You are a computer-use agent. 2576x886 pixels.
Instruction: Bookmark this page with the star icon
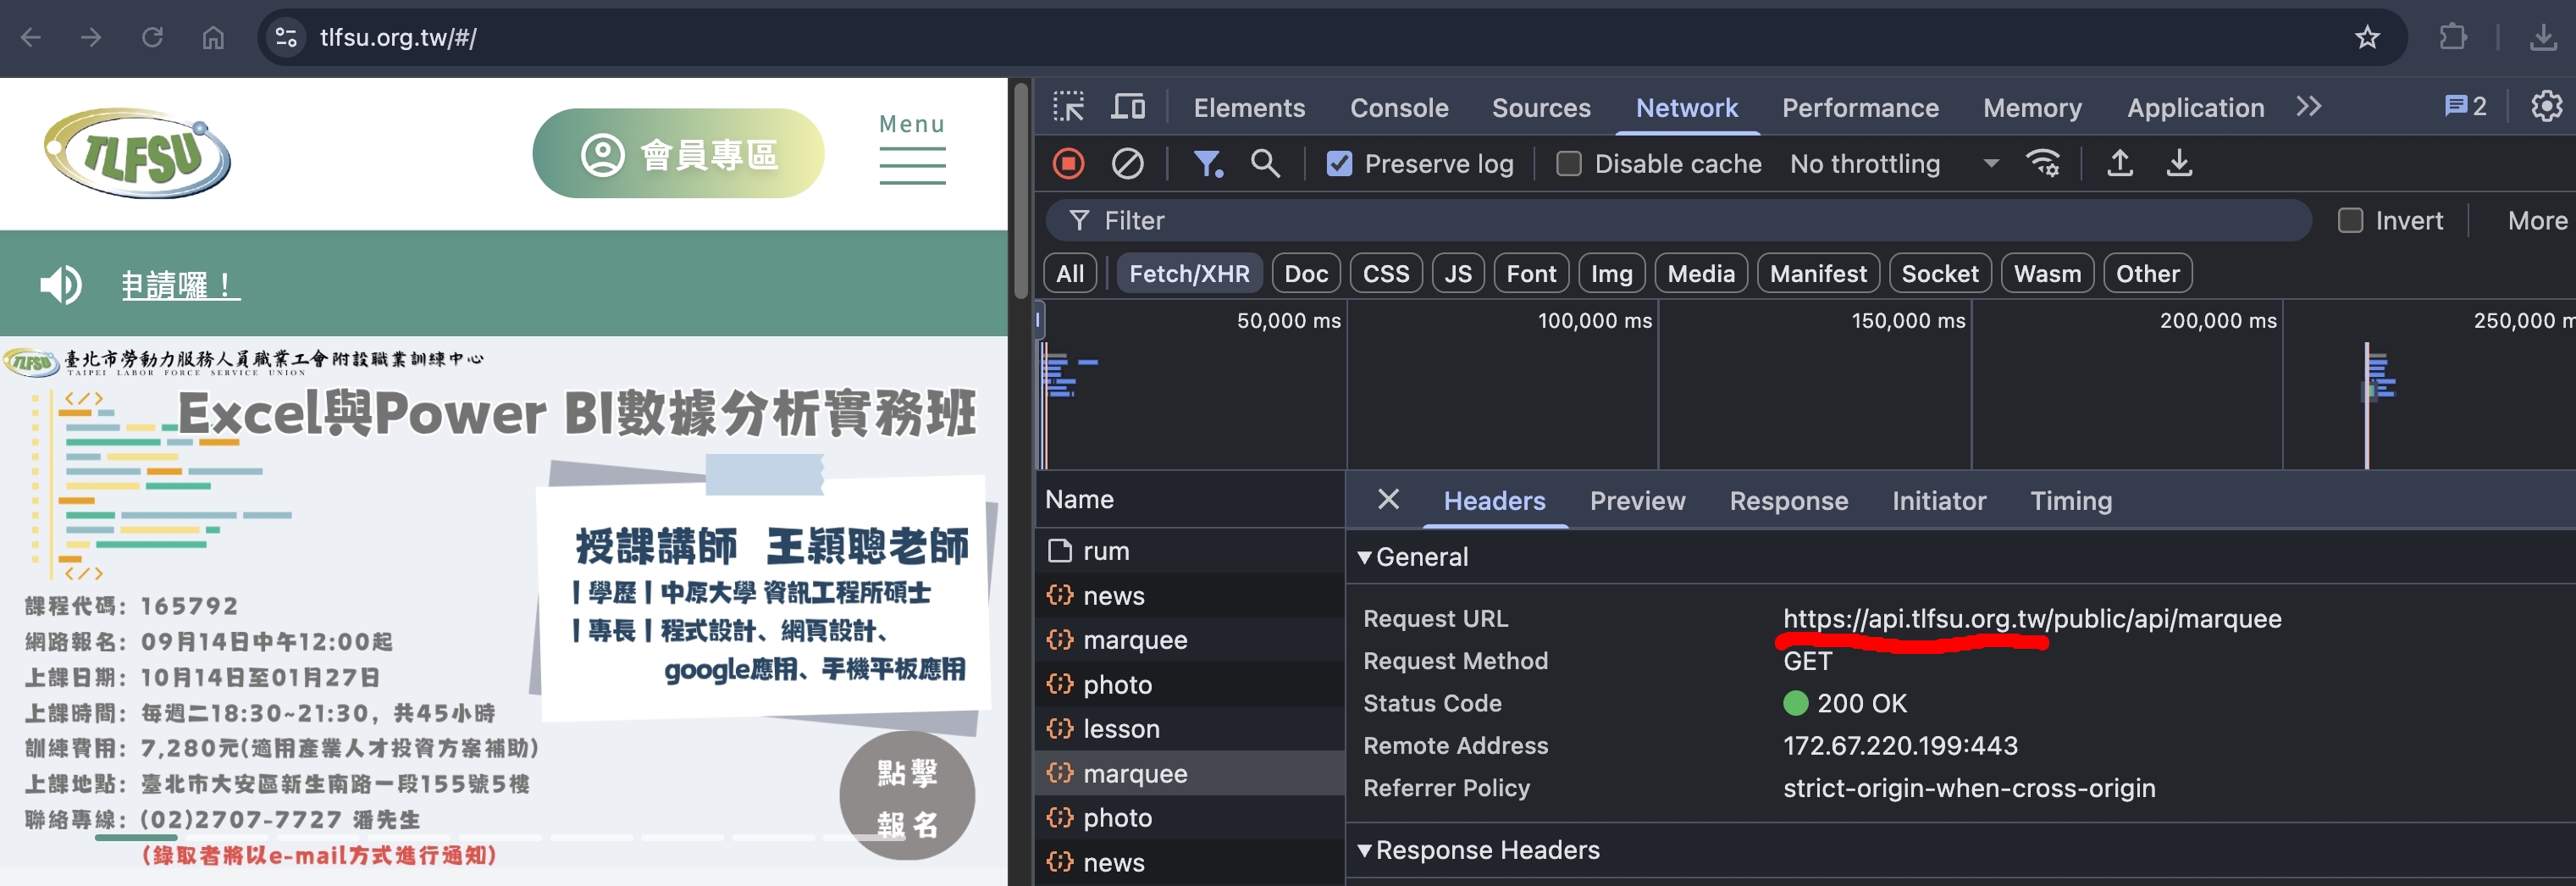pos(2366,38)
